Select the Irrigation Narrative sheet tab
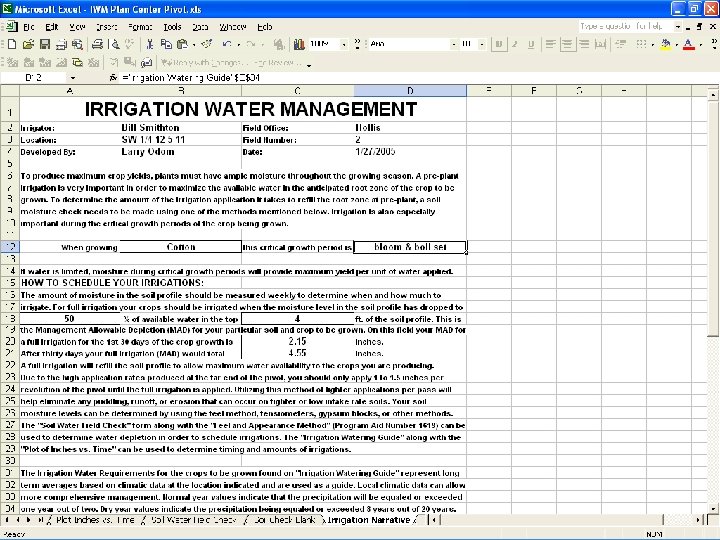720x540 pixels. 369,520
